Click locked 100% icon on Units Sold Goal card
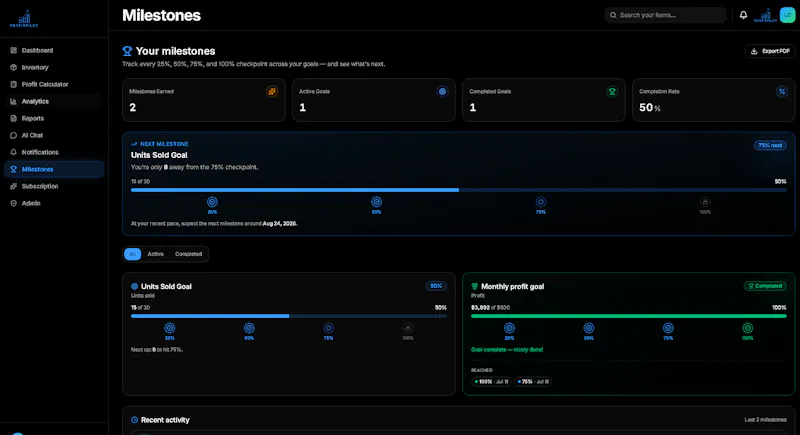Viewport: 800px width, 435px height. [x=408, y=328]
